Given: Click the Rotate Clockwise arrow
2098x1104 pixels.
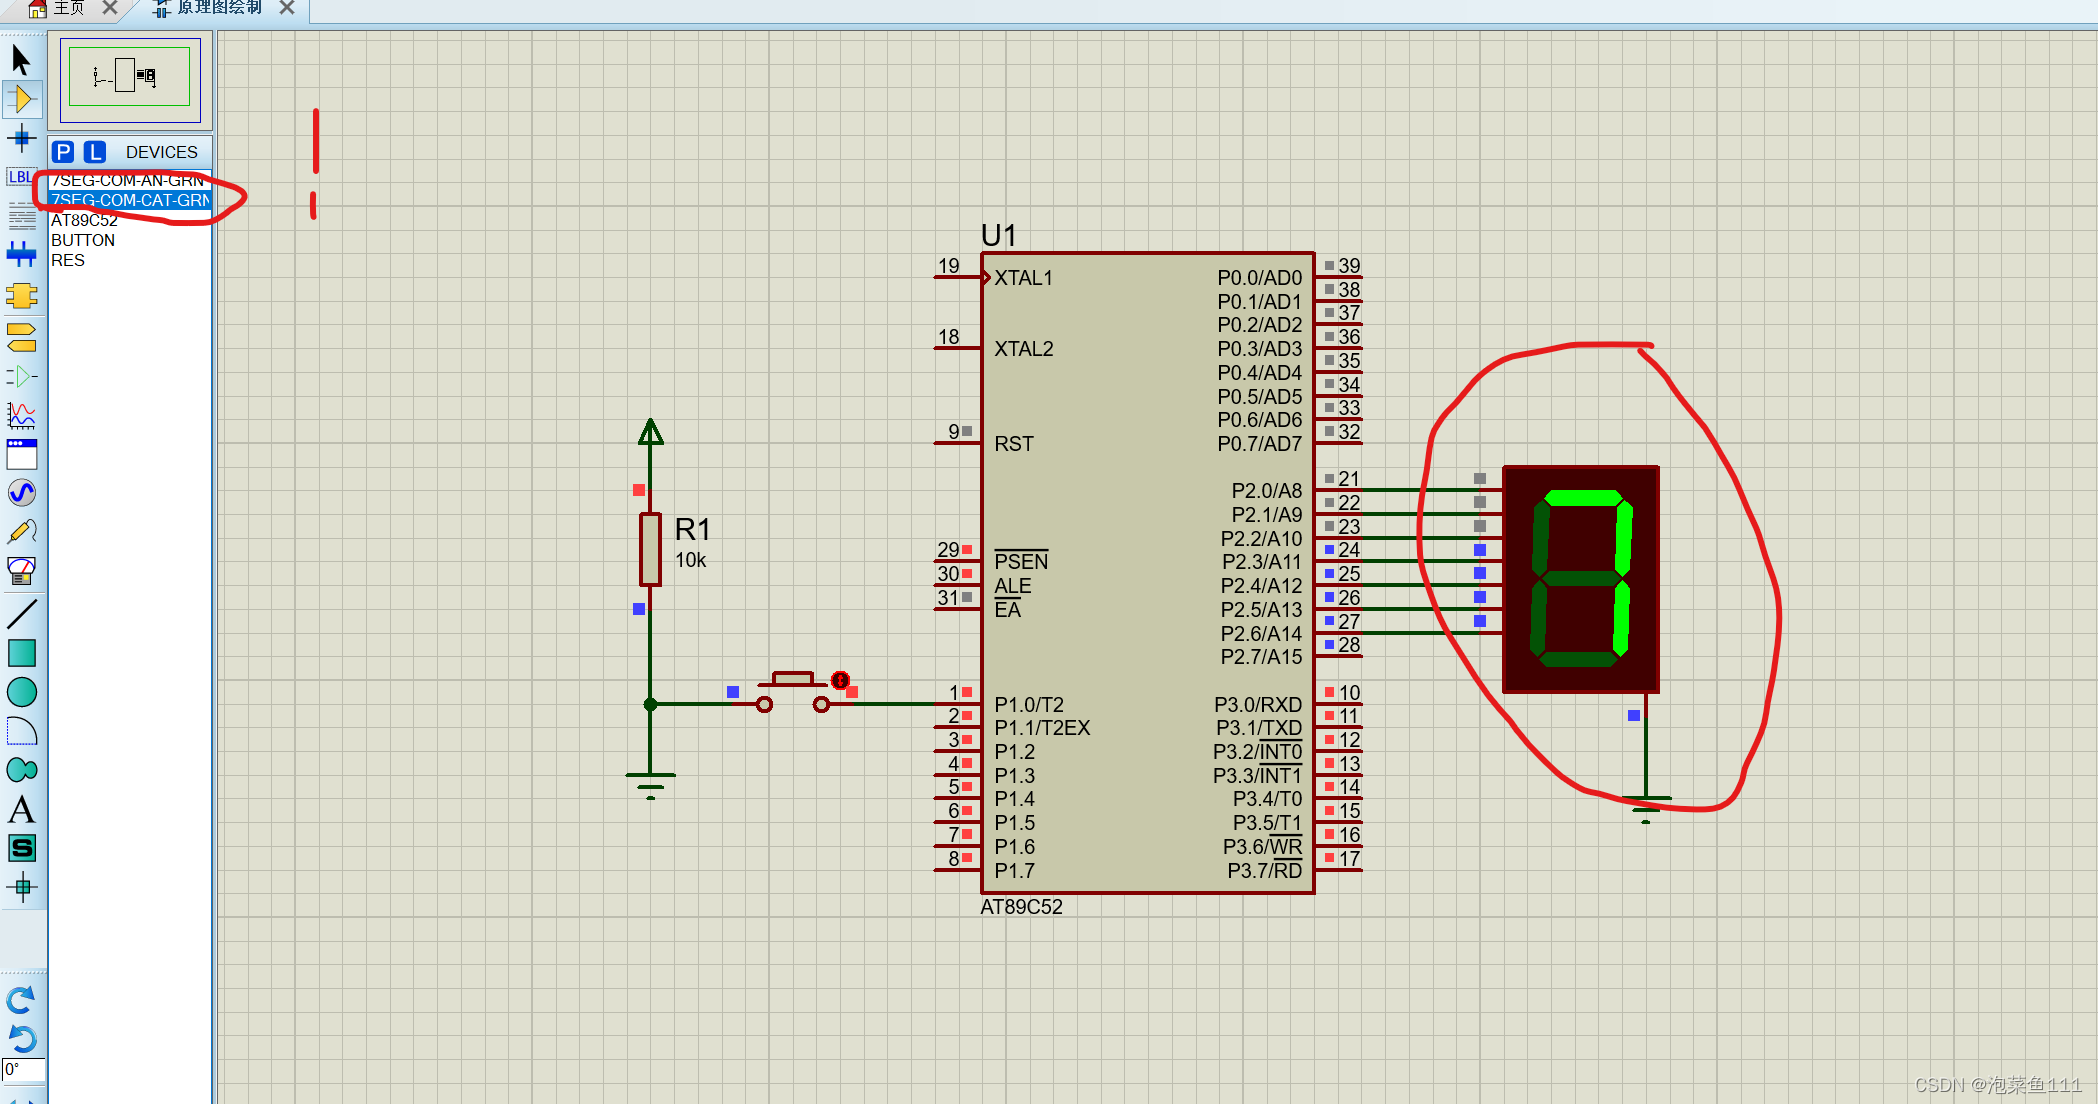Looking at the screenshot, I should (x=21, y=999).
